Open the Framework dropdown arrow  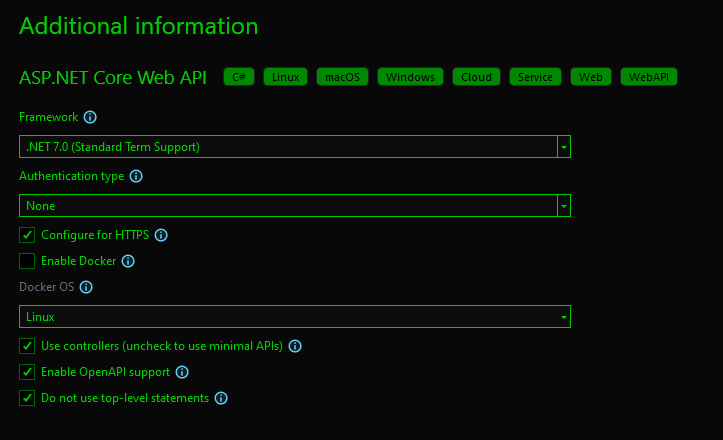point(564,147)
